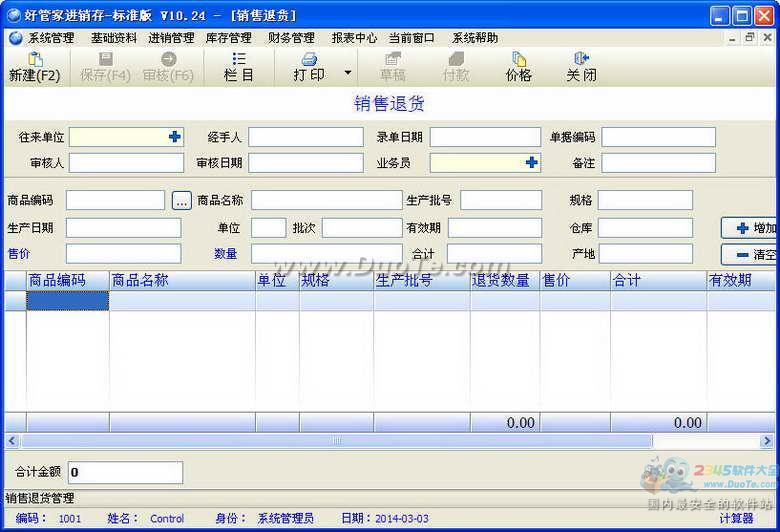Image resolution: width=780 pixels, height=532 pixels.
Task: Click the 关闭 close toolbar icon
Action: (581, 59)
